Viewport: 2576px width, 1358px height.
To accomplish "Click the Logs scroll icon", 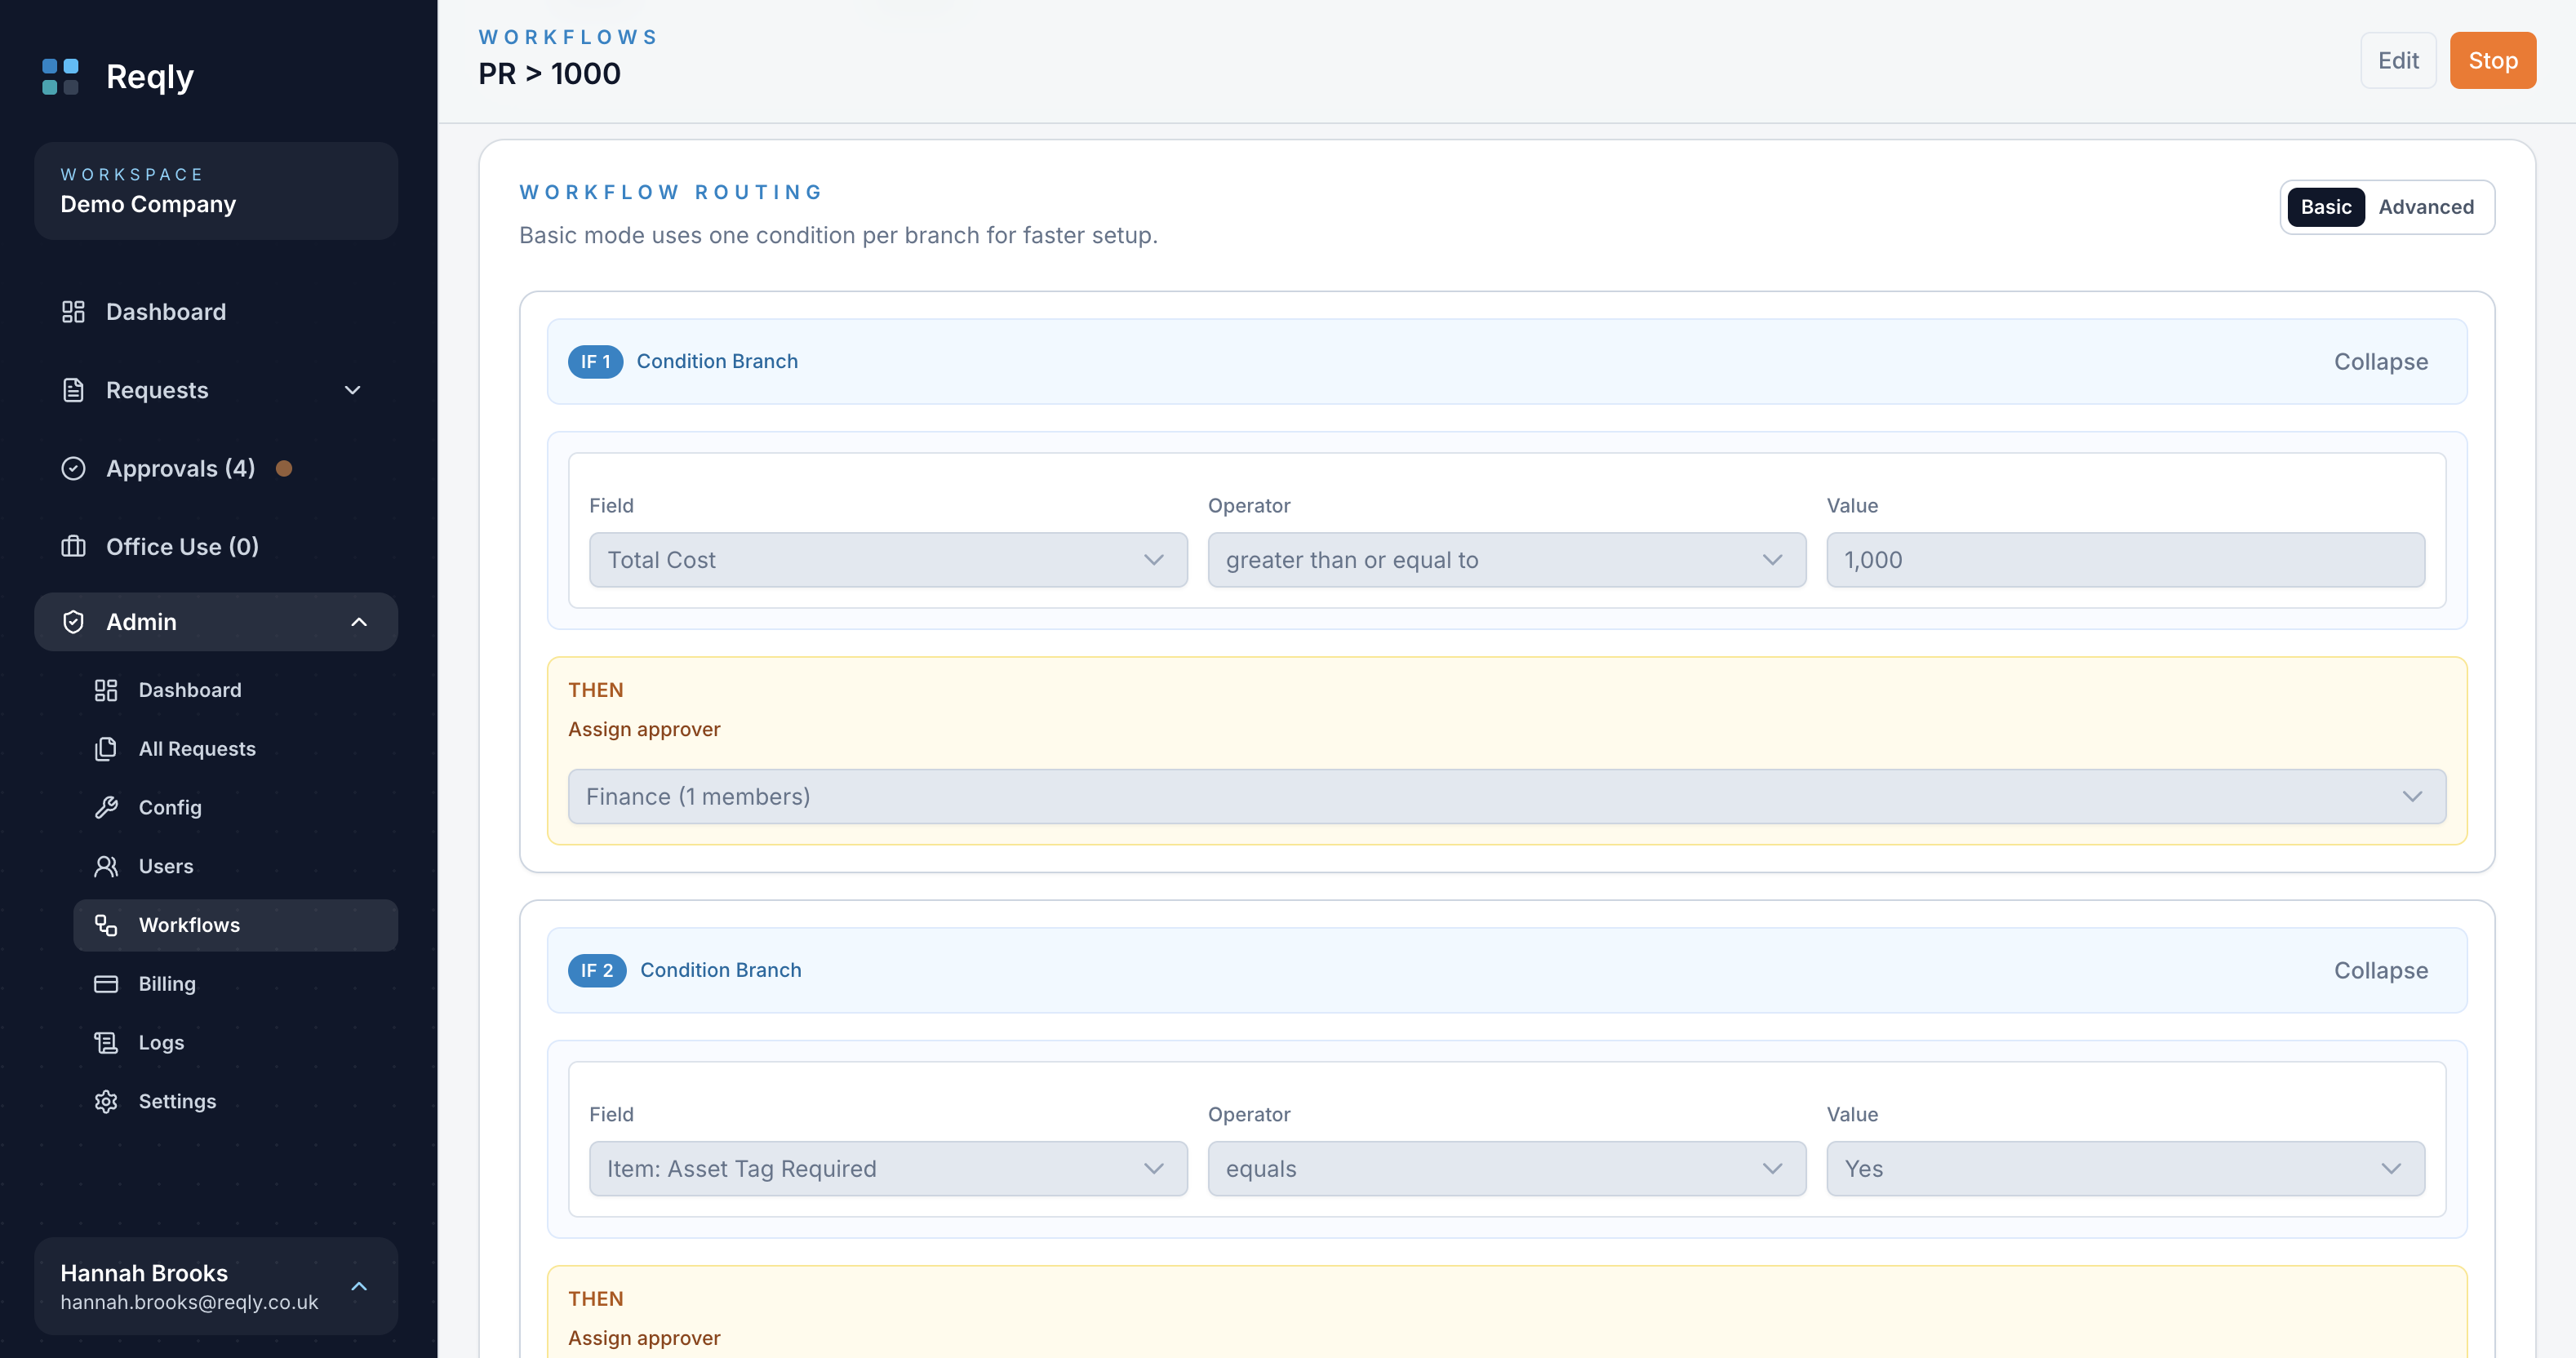I will (106, 1042).
